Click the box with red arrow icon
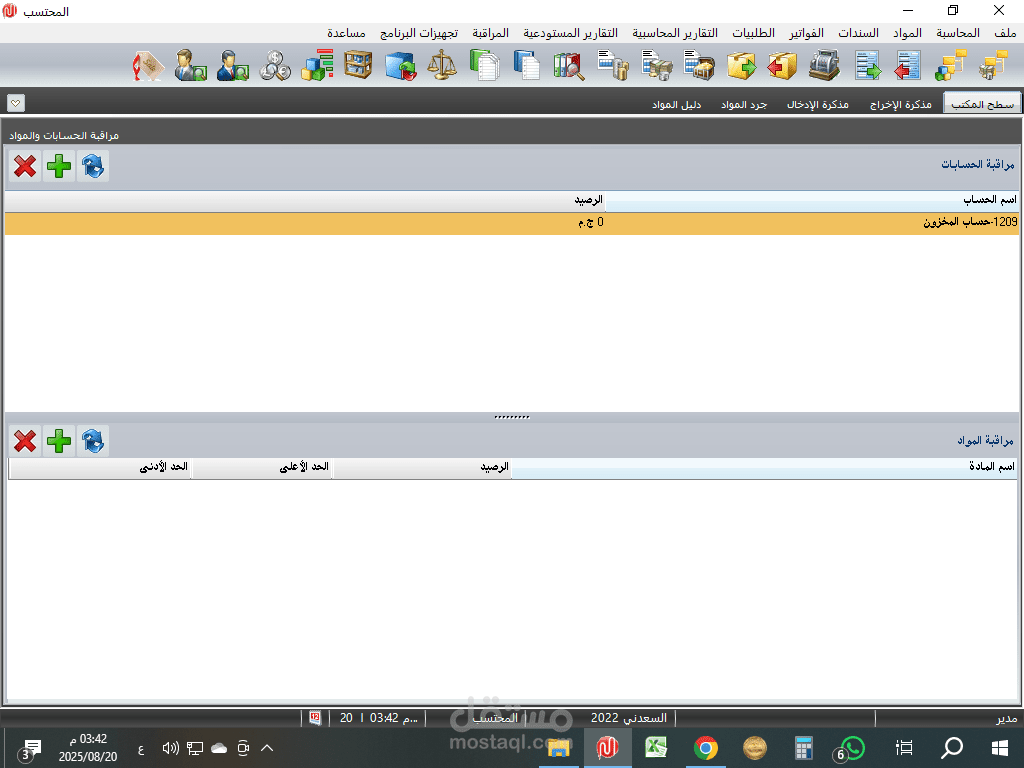The width and height of the screenshot is (1024, 768). pos(782,66)
